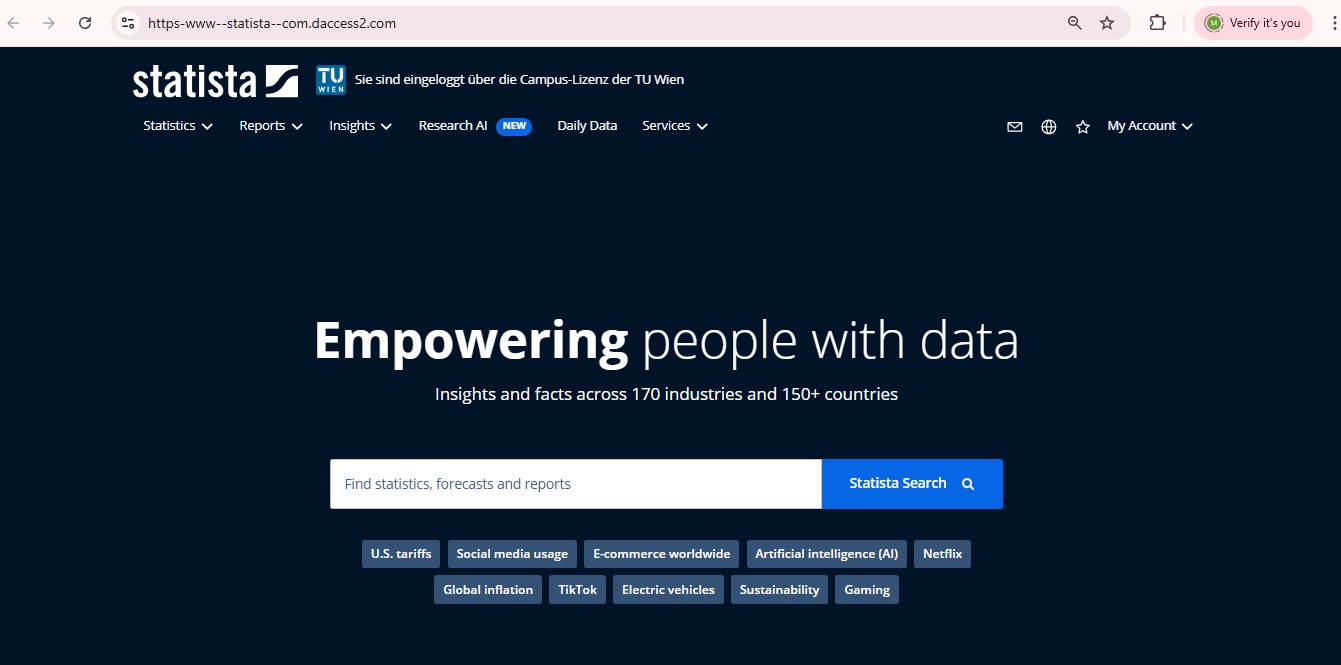This screenshot has height=665, width=1341.
Task: Reload the page
Action: (85, 23)
